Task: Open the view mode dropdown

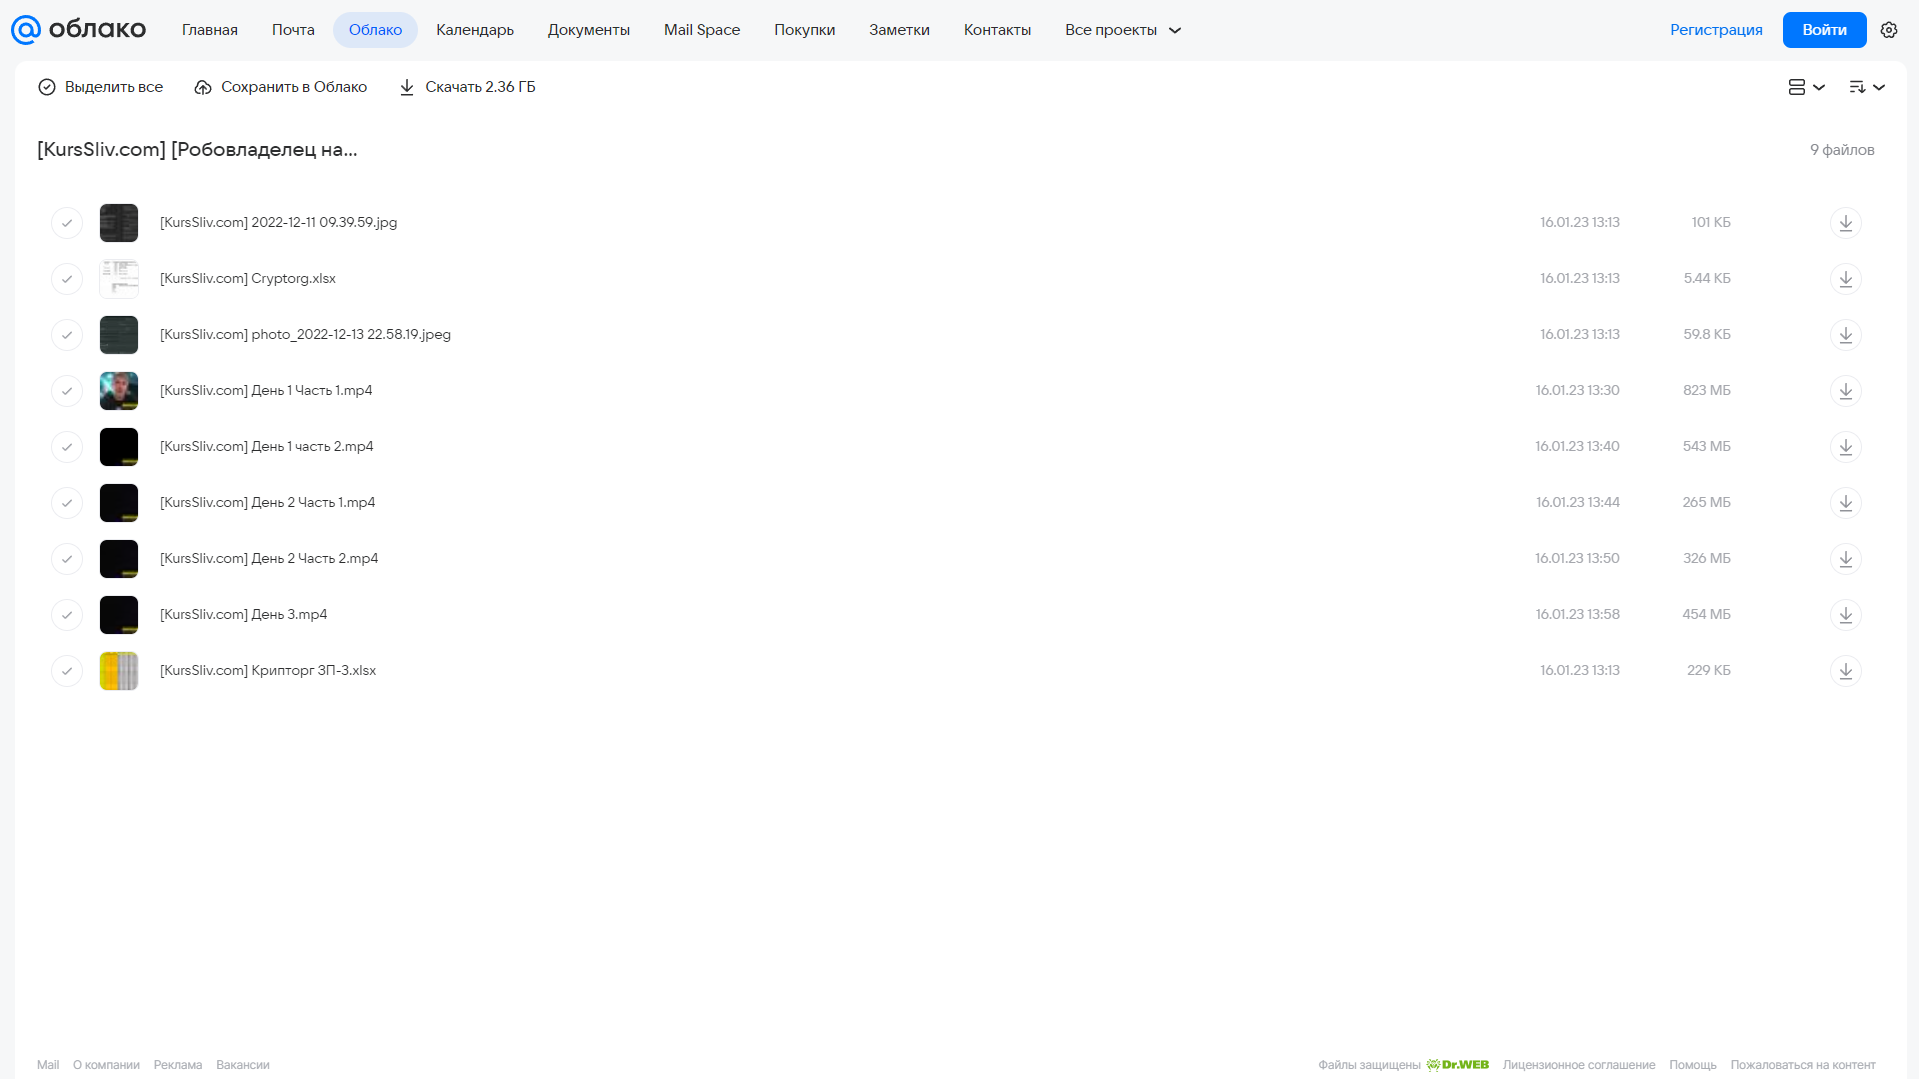Action: pyautogui.click(x=1806, y=87)
